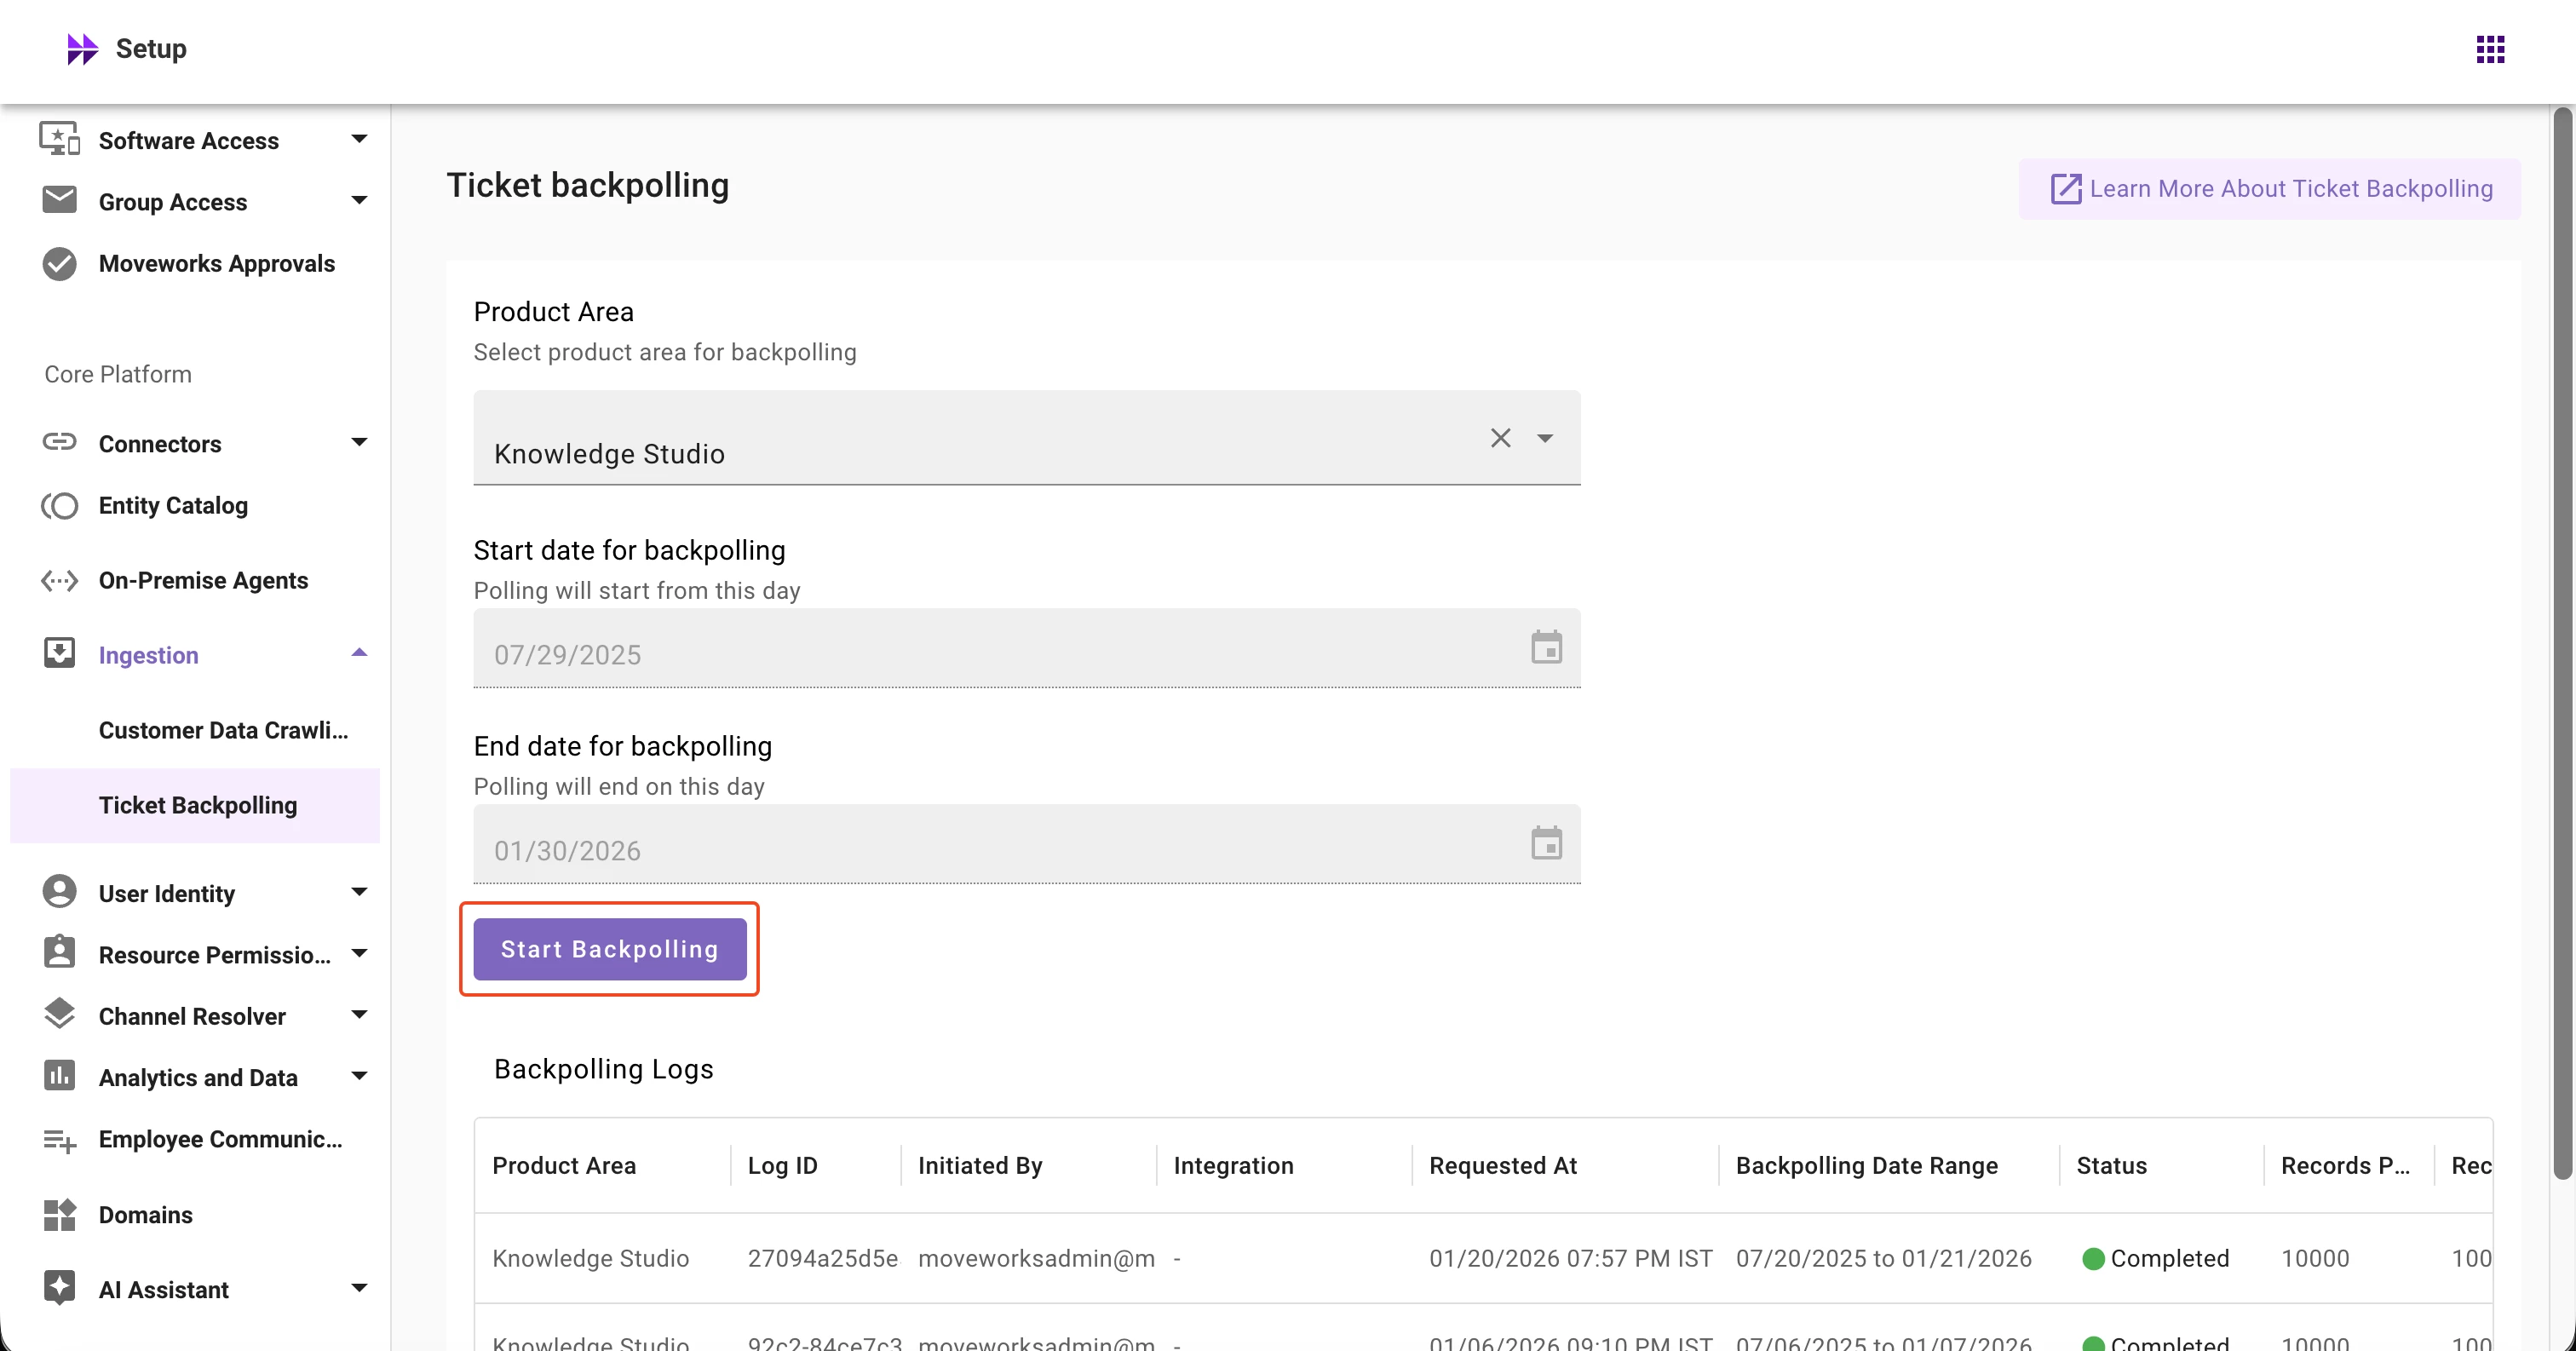
Task: Click the Moveworks Approvals checkmark icon
Action: (59, 264)
